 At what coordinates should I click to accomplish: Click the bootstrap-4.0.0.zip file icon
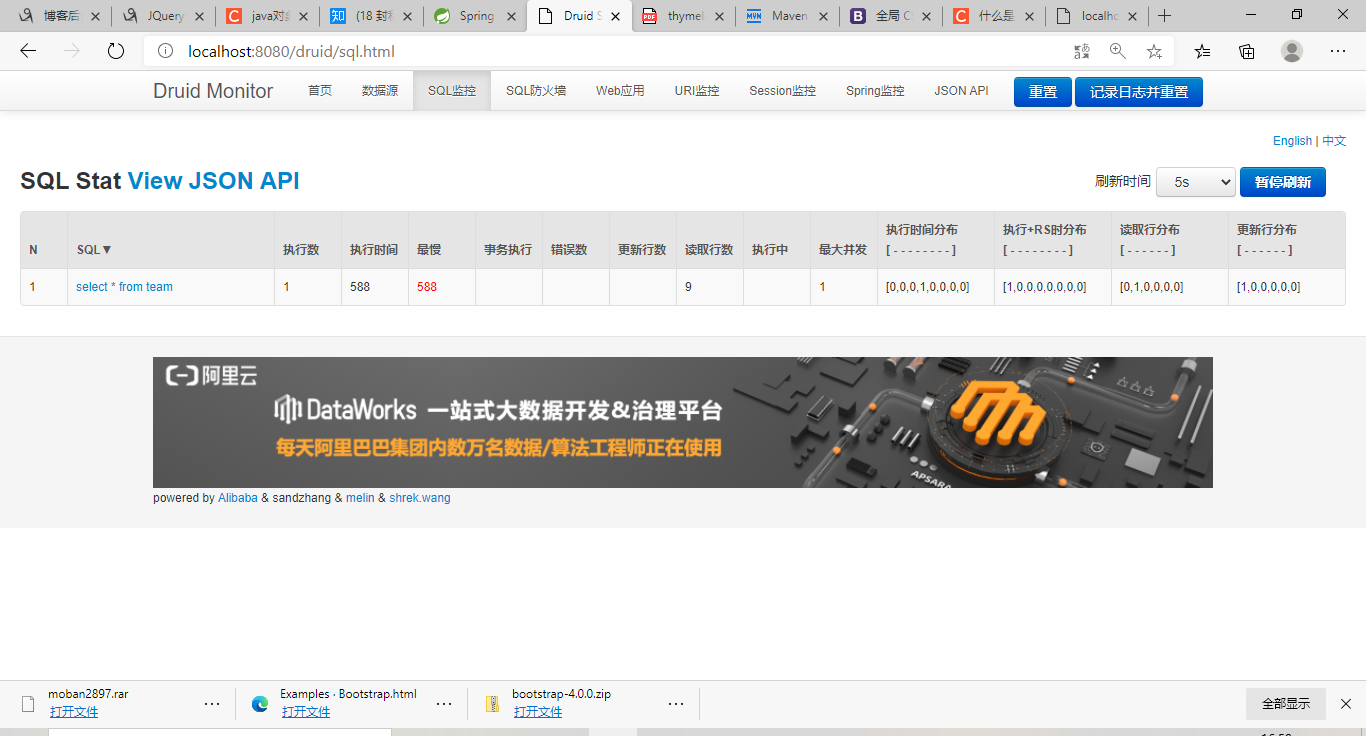492,704
